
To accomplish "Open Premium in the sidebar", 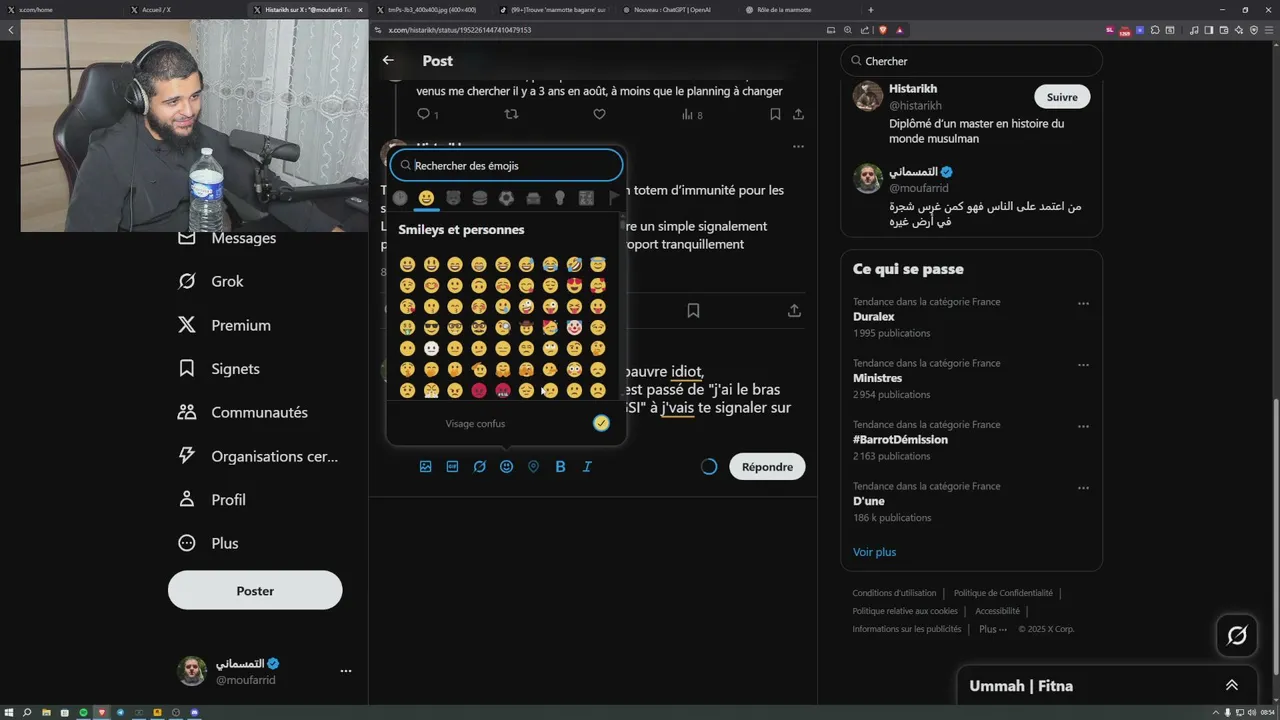I will [224, 325].
